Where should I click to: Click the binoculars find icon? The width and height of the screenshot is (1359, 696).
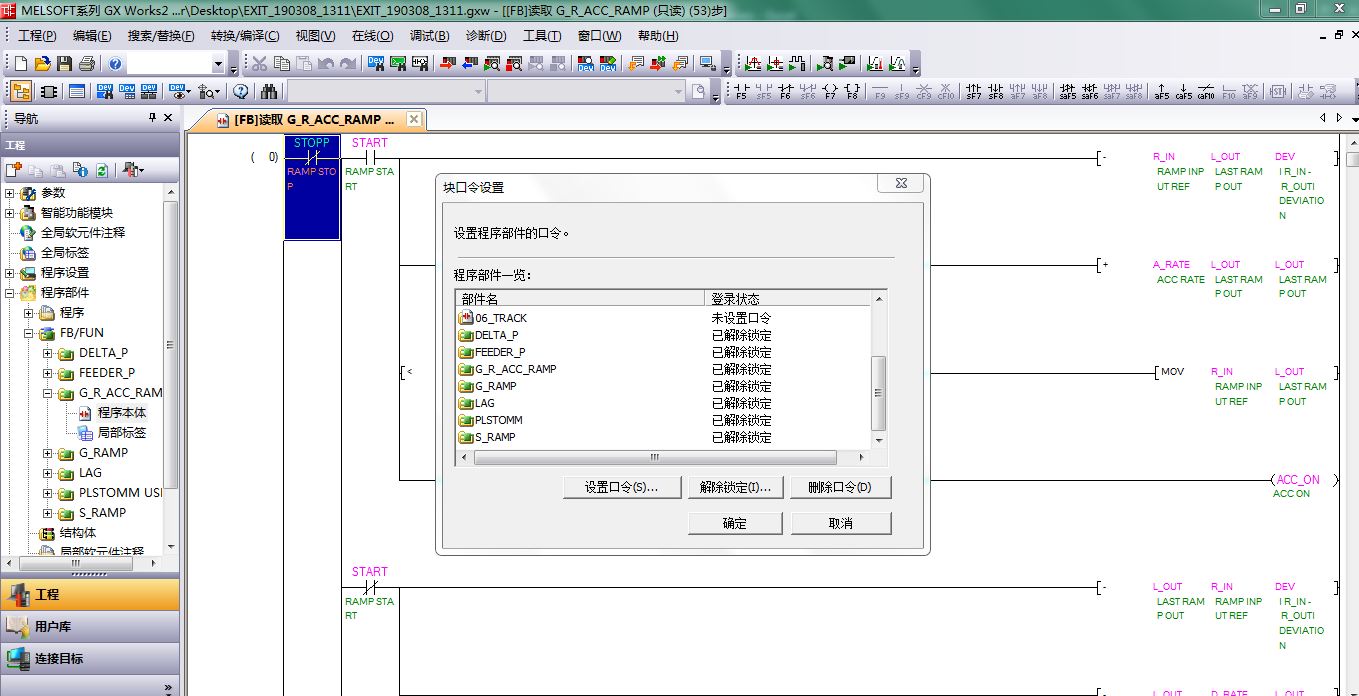pyautogui.click(x=269, y=92)
